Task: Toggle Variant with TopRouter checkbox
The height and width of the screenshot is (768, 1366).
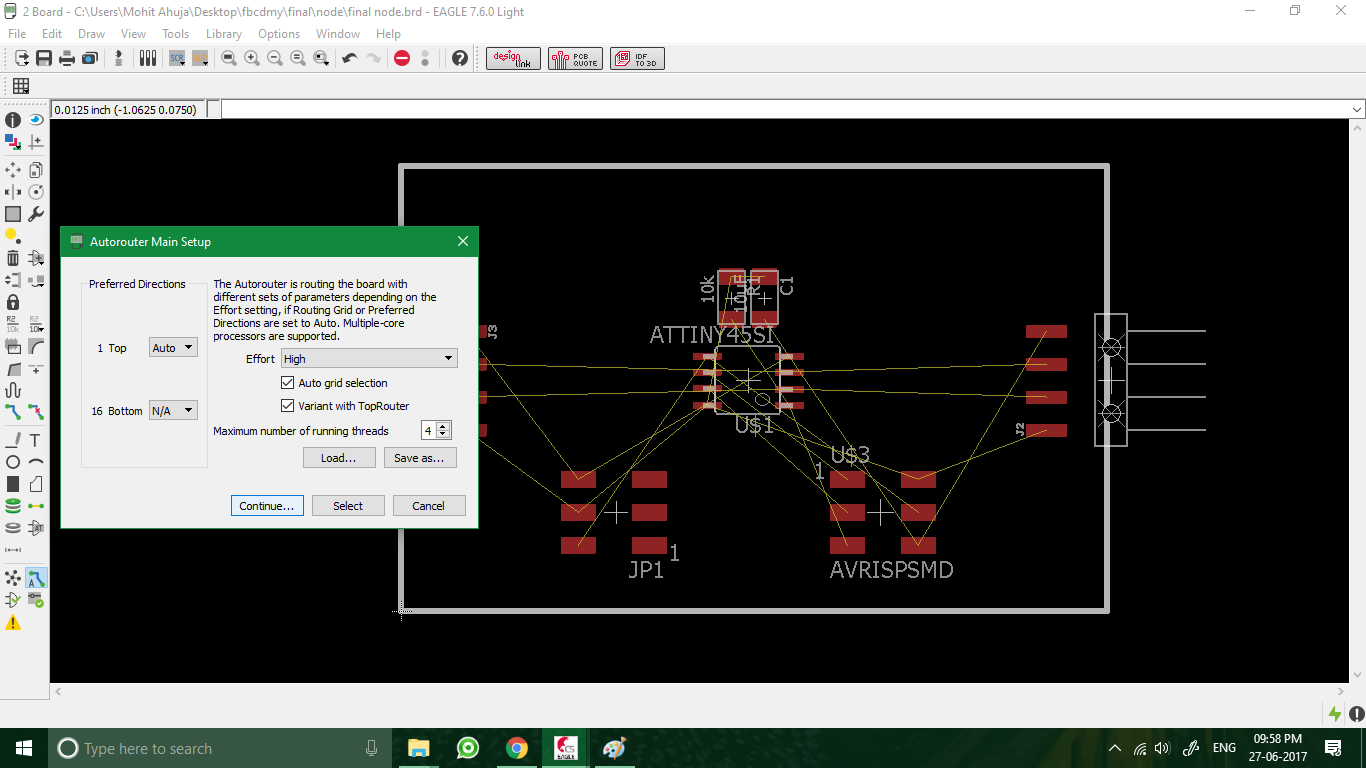Action: 288,406
